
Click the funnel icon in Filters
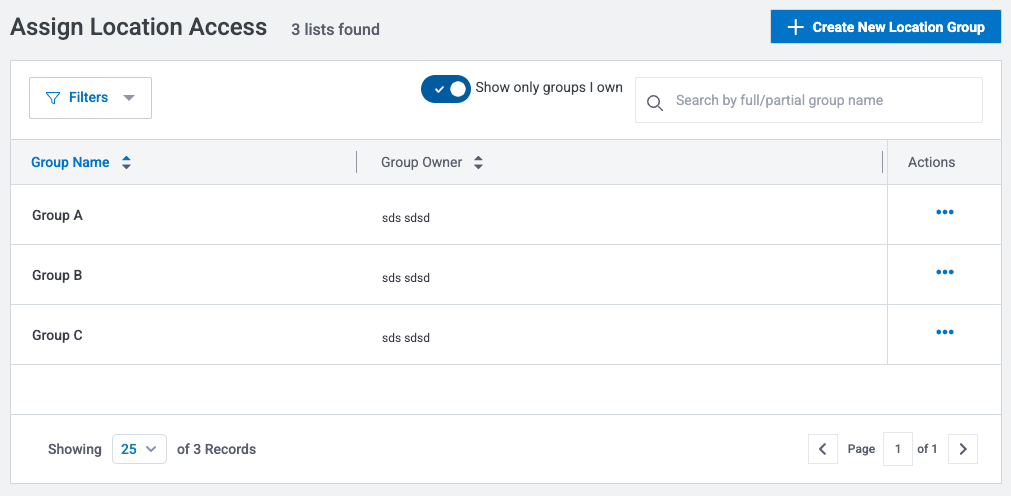54,98
